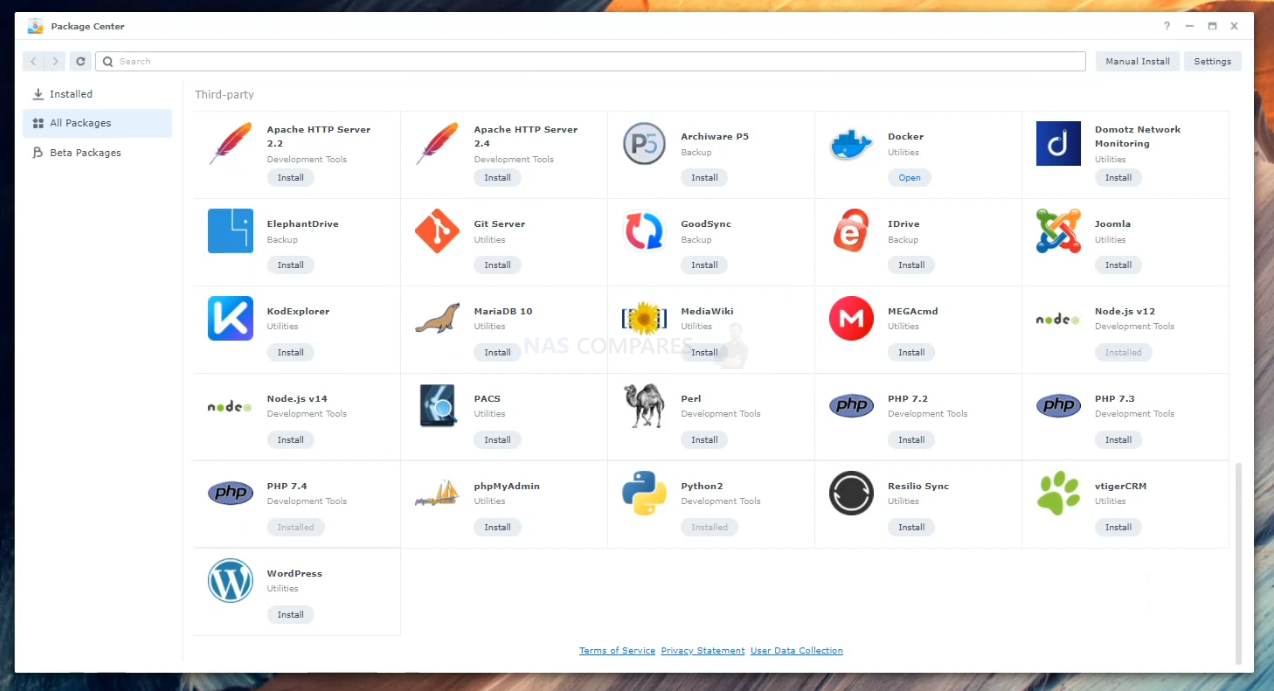
Task: Select the Python2 package icon
Action: click(644, 493)
